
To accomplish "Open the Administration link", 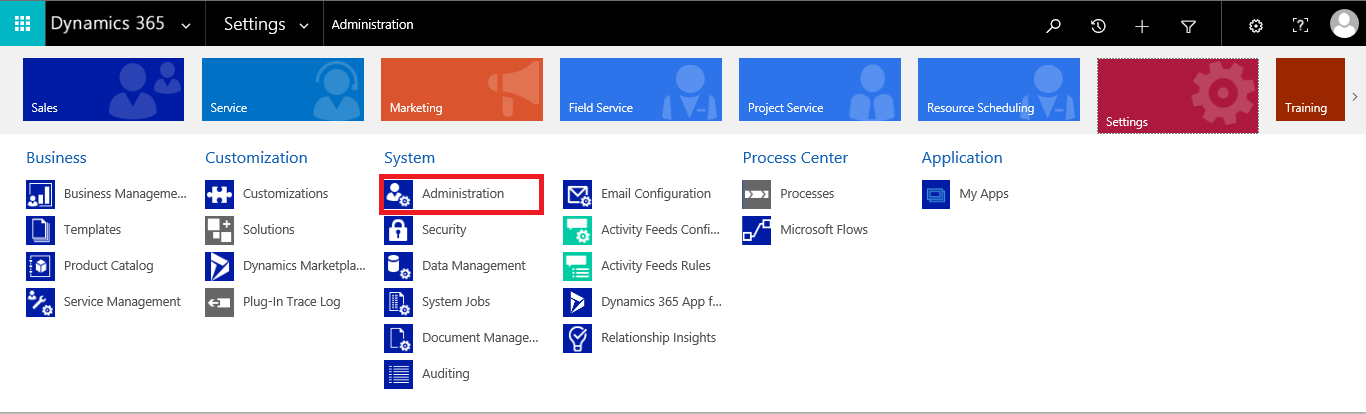I will pos(462,194).
